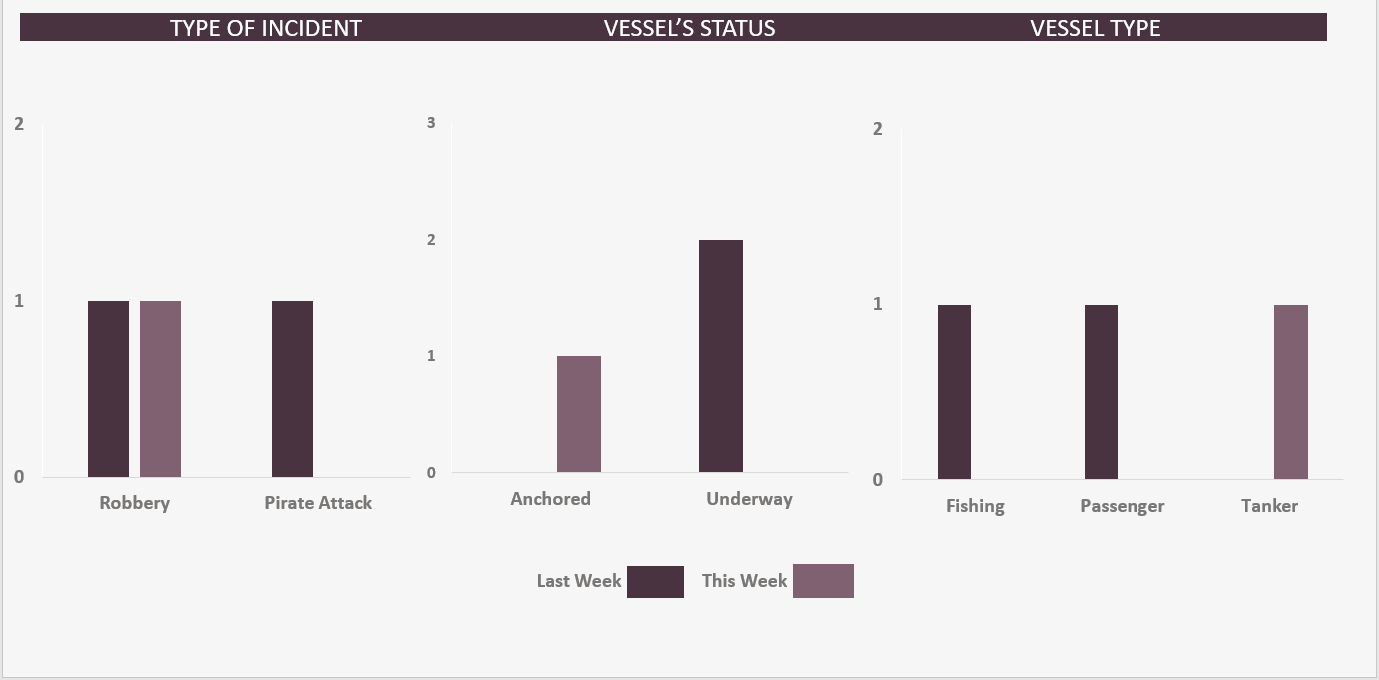Click the Last Week legend color swatch
This screenshot has height=680, width=1379.
[x=655, y=582]
